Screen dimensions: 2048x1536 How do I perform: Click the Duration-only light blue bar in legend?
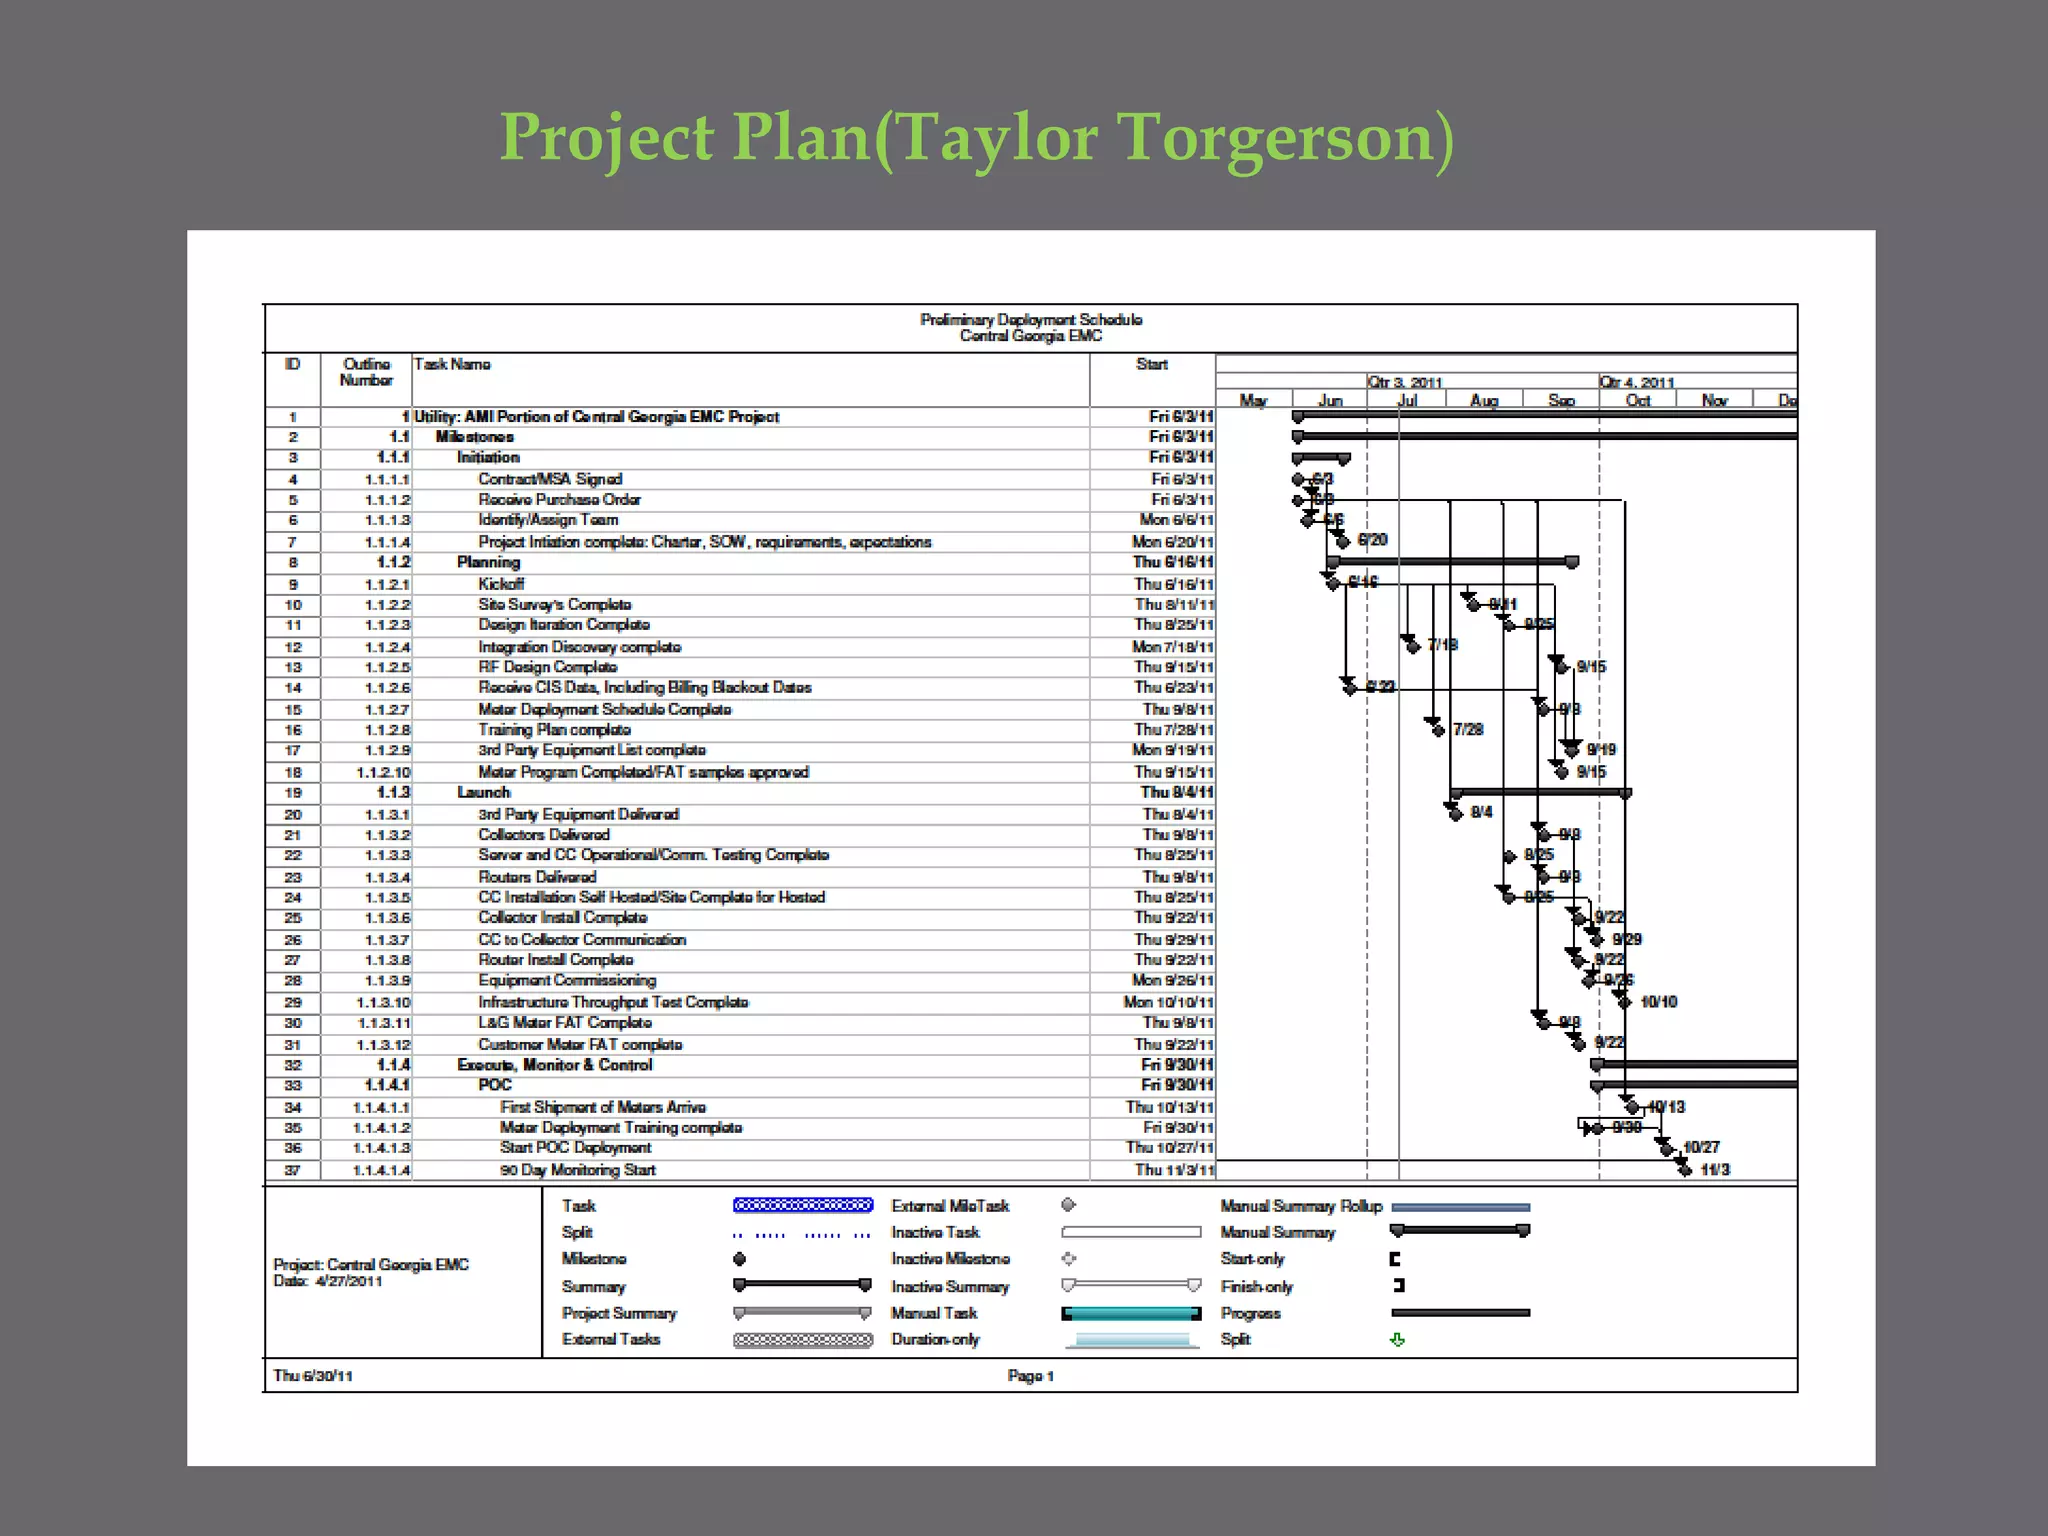(1131, 1340)
